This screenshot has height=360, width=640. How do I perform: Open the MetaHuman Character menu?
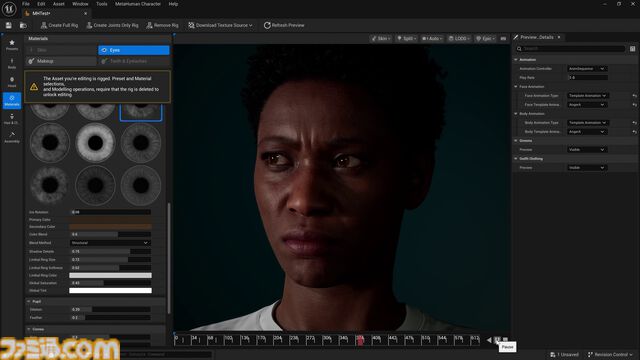point(138,4)
